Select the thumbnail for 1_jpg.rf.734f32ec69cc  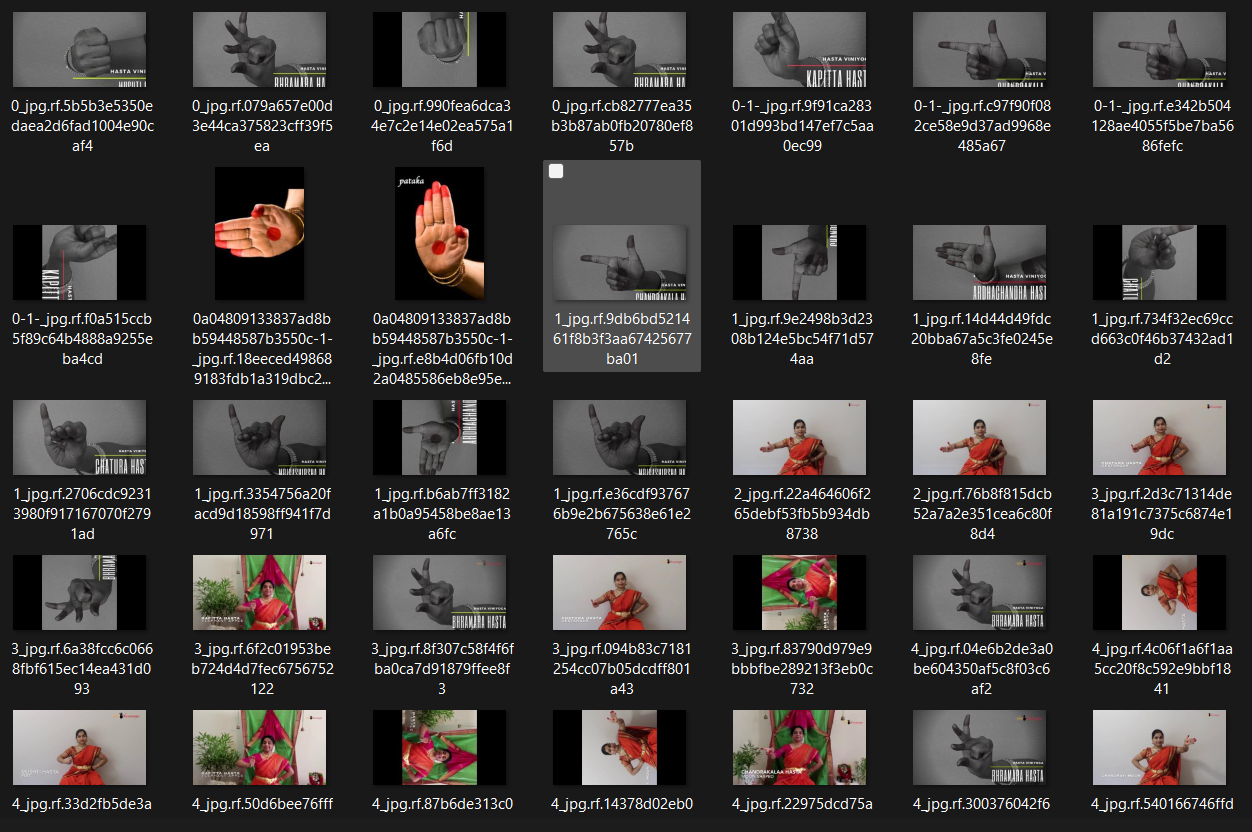pyautogui.click(x=1159, y=262)
